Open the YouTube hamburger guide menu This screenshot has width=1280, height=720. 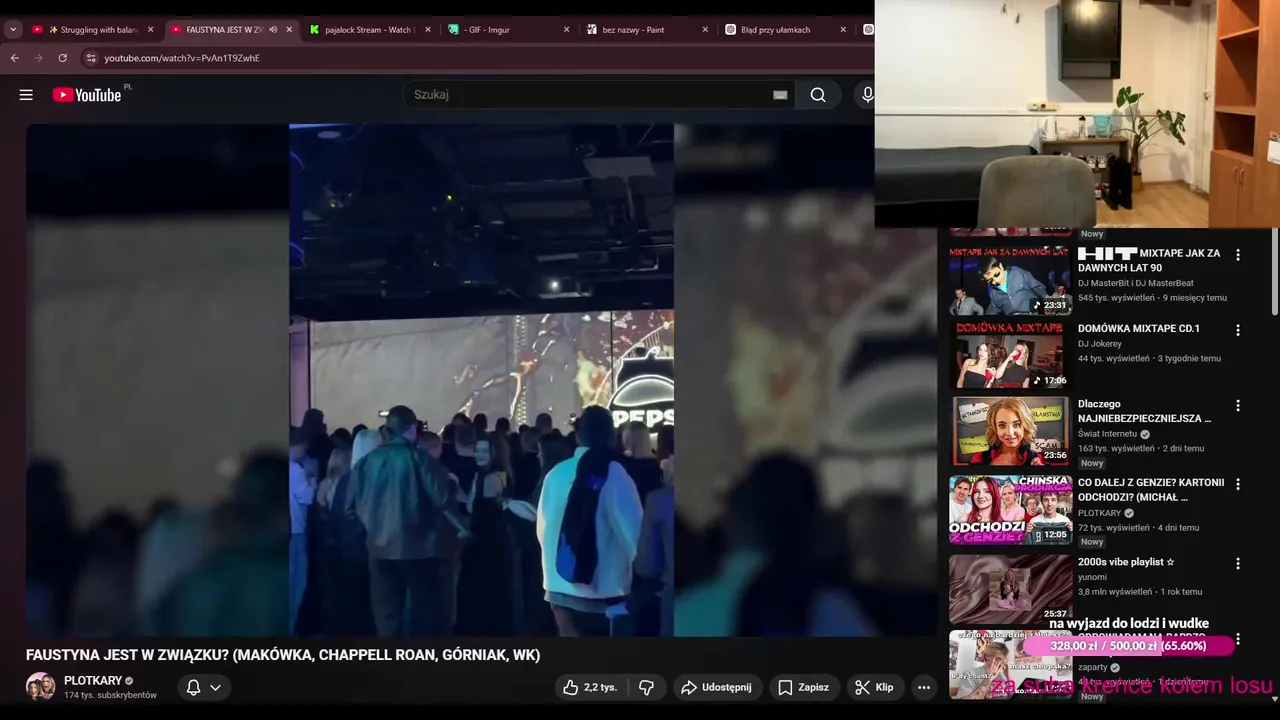(26, 95)
